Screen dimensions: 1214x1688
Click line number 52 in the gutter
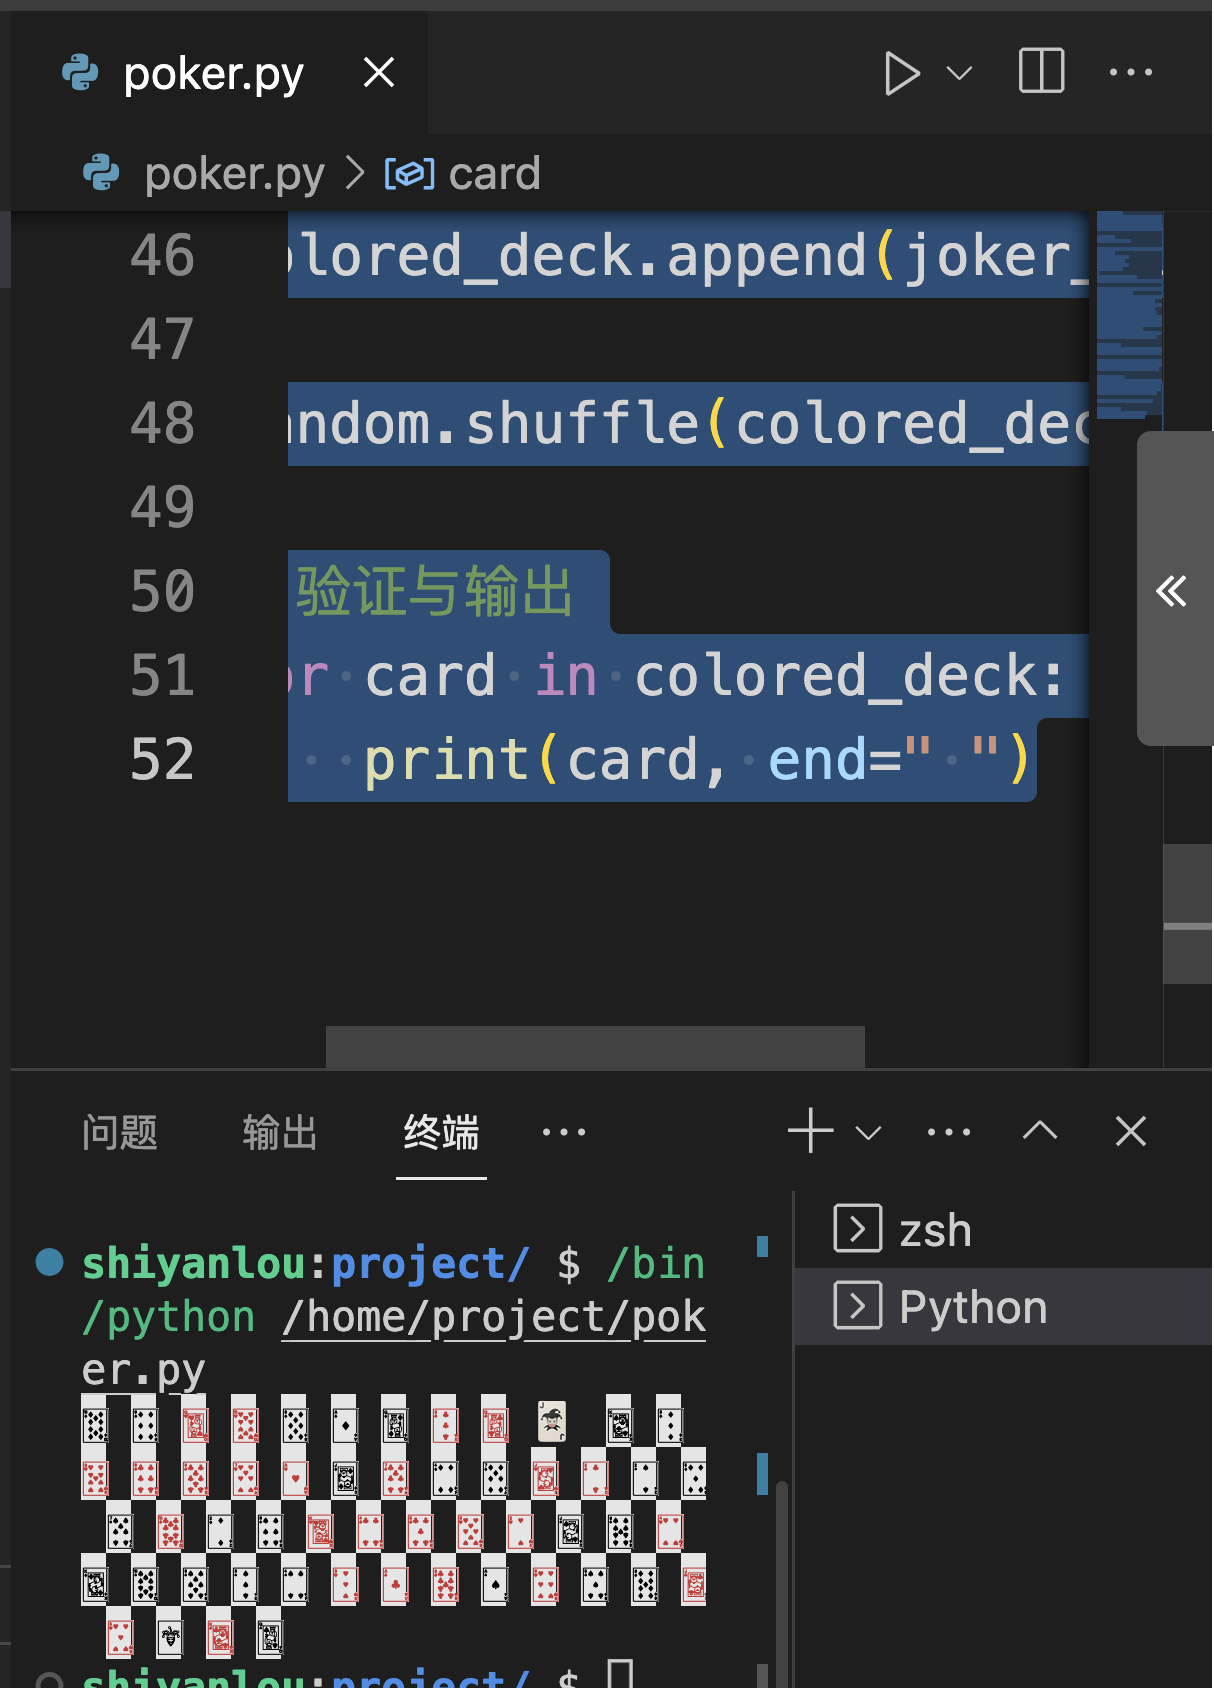coord(162,760)
